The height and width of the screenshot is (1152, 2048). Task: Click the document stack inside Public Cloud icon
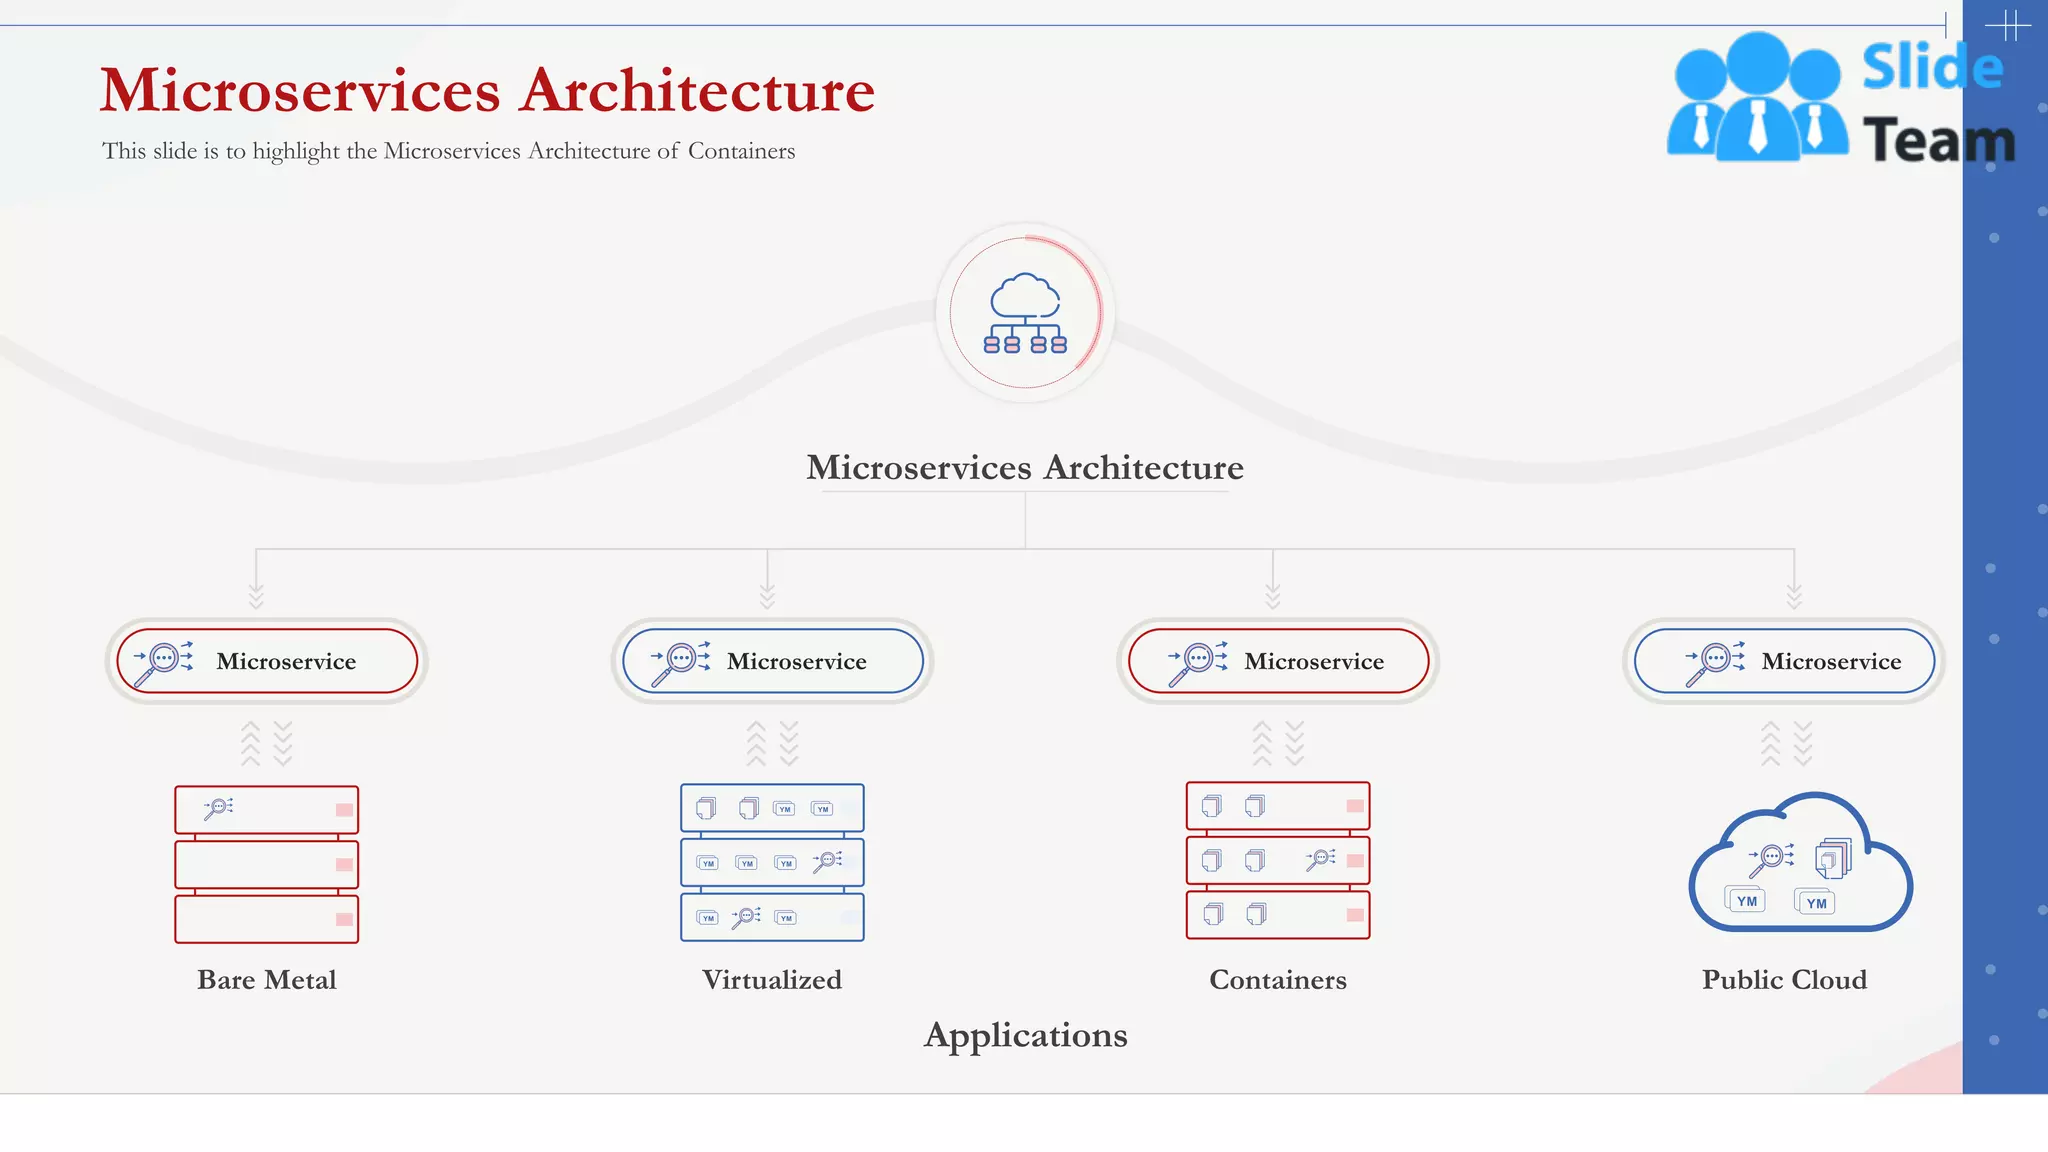[1833, 857]
